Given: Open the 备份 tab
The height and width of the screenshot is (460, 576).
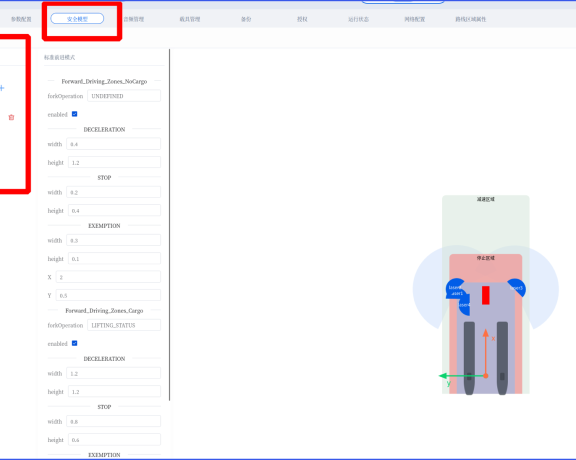Looking at the screenshot, I should 246,19.
